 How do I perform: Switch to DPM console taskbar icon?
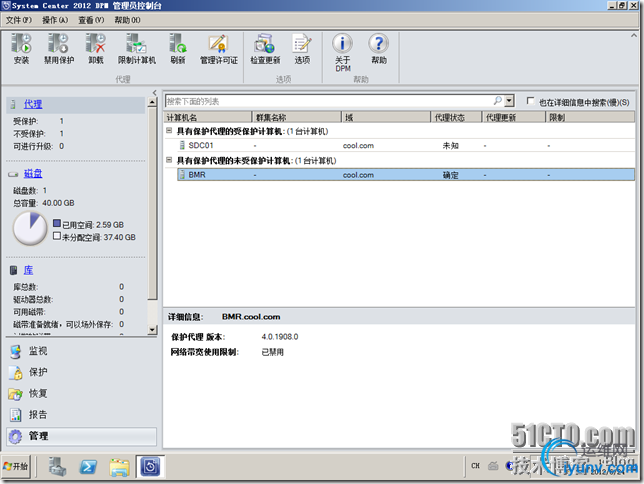click(x=150, y=467)
